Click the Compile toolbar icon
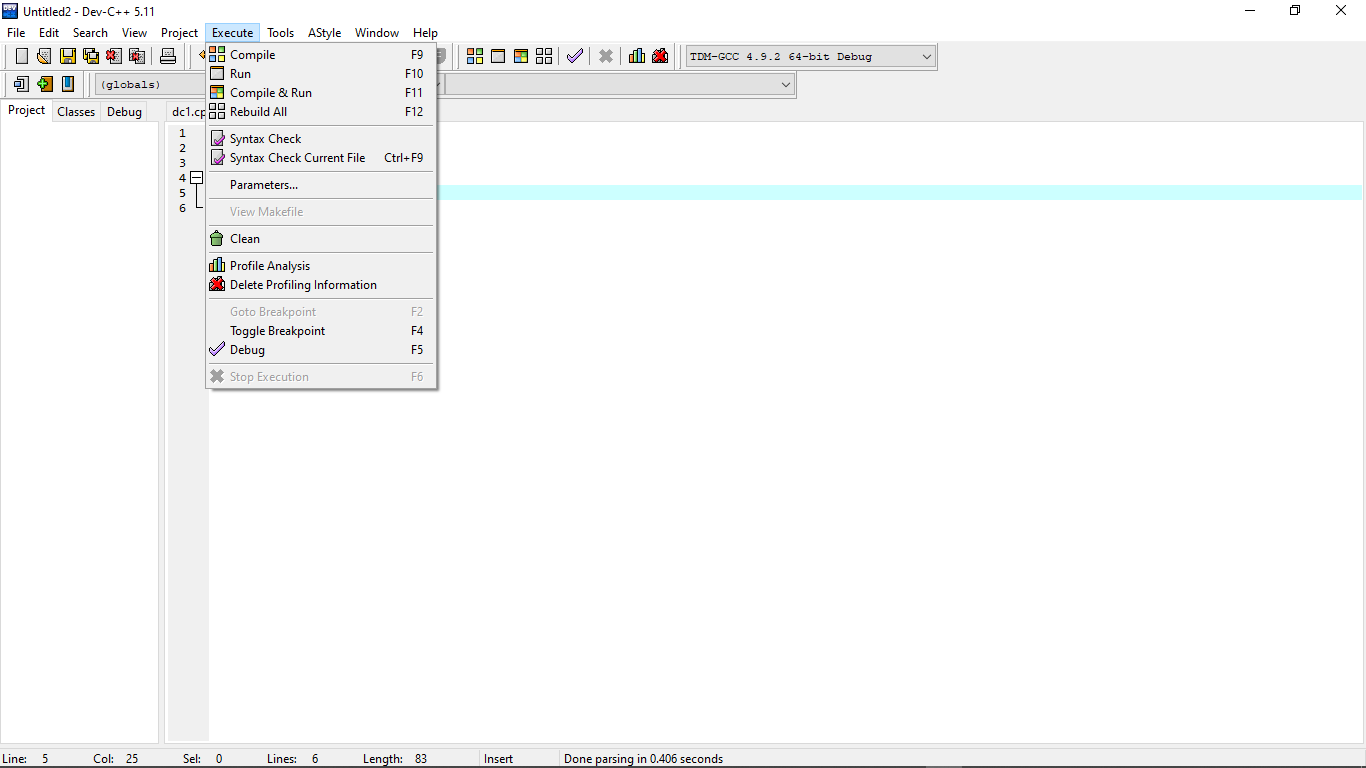This screenshot has height=768, width=1366. click(475, 56)
